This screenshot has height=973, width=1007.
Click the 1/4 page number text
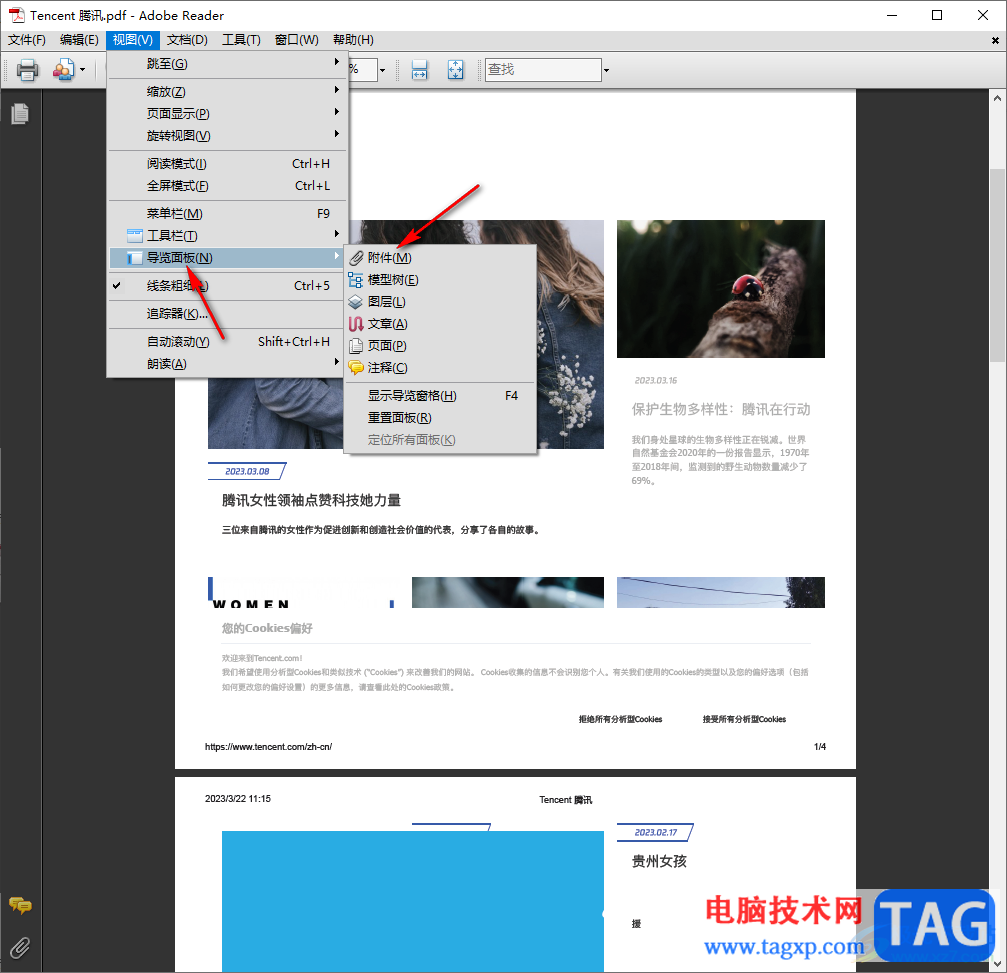820,747
